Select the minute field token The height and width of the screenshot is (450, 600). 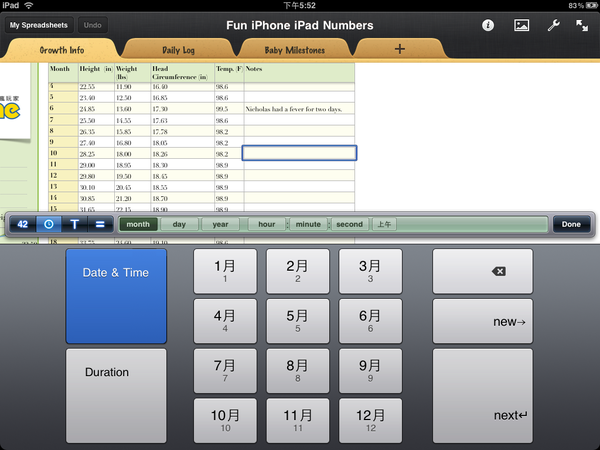[308, 224]
